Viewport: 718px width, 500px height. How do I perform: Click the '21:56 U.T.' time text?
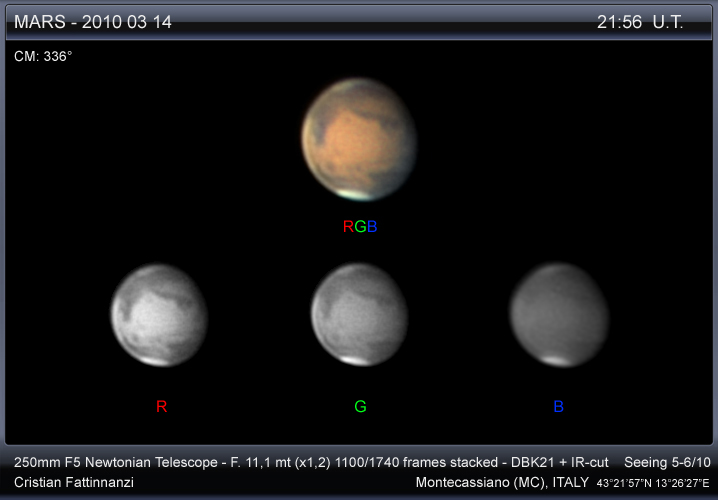pos(640,22)
